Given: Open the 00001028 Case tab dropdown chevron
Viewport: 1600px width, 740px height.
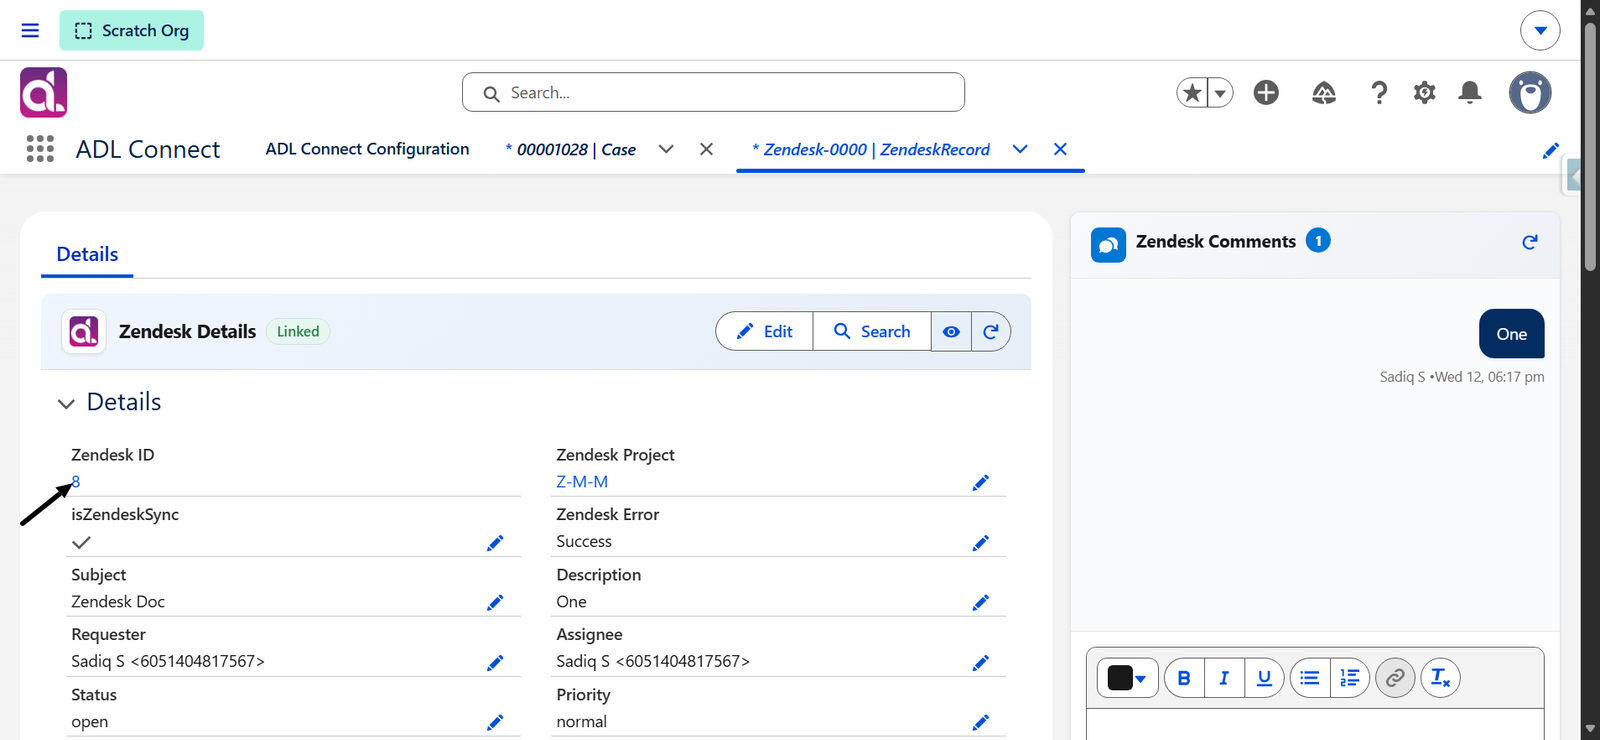Looking at the screenshot, I should pos(666,149).
